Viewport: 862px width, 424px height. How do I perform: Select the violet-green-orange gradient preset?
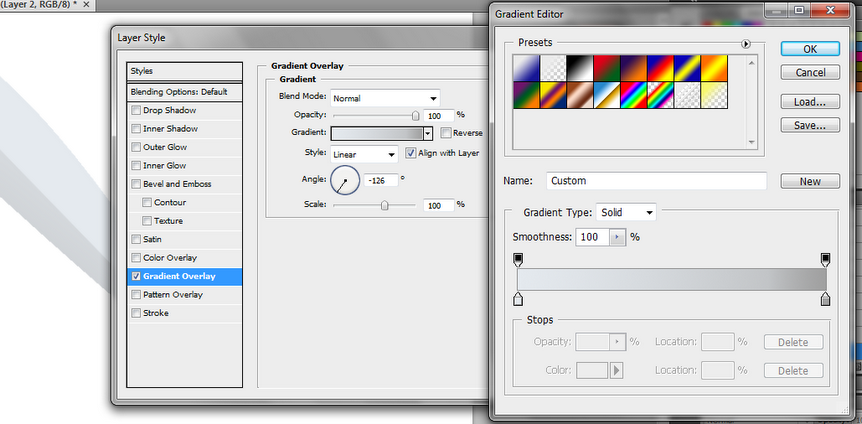[526, 95]
